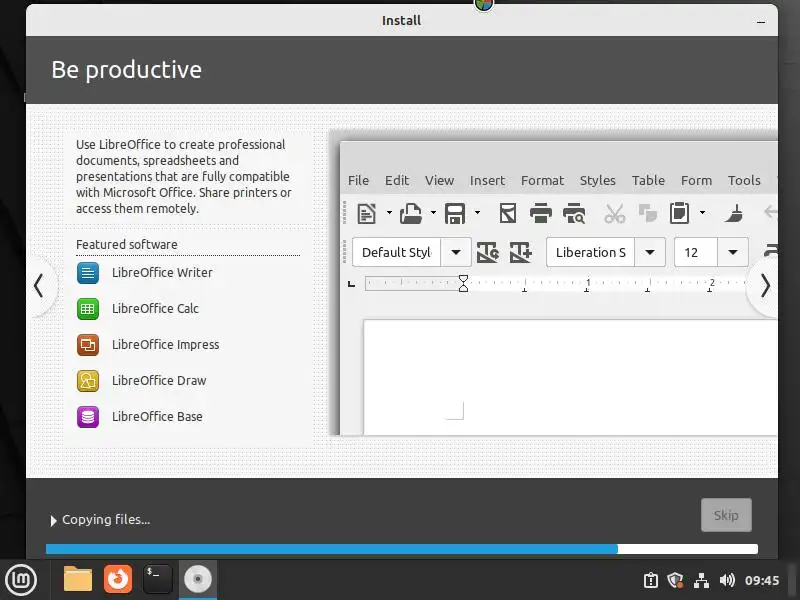Click the New Style from Selection icon
This screenshot has height=600, width=800.
click(520, 253)
